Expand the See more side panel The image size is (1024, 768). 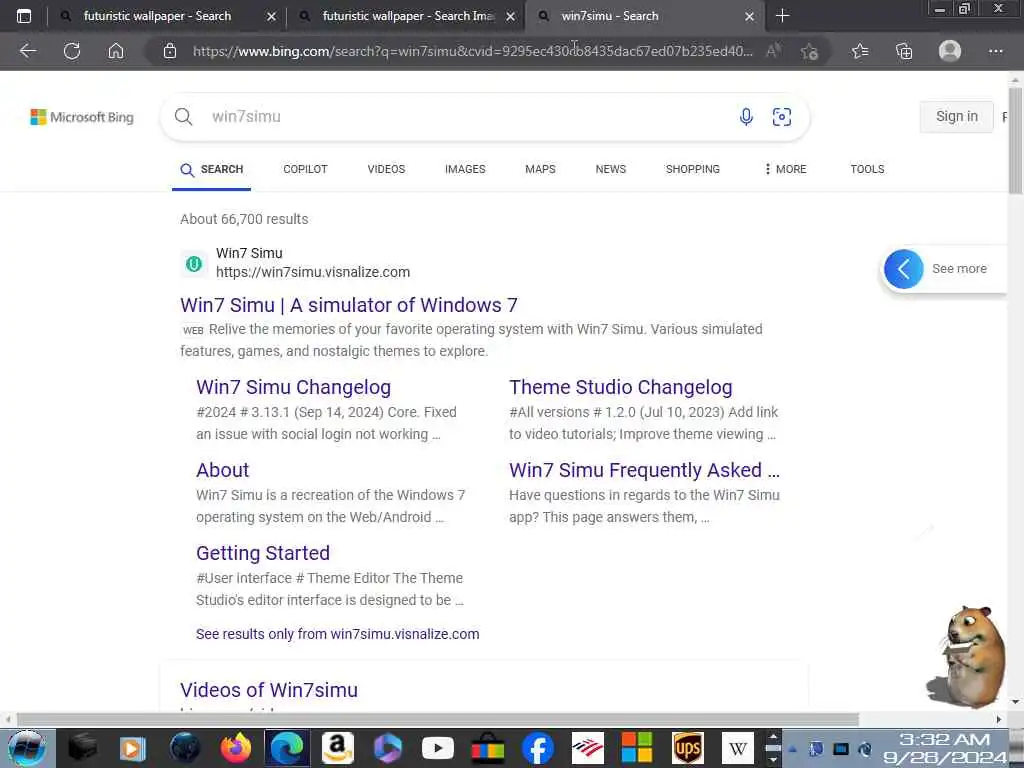tap(944, 268)
